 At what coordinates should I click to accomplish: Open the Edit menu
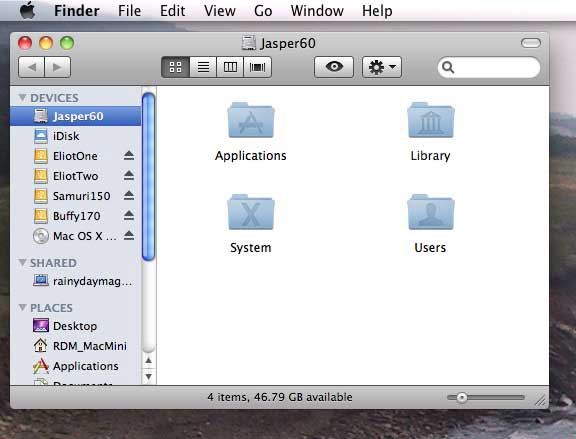pyautogui.click(x=173, y=11)
